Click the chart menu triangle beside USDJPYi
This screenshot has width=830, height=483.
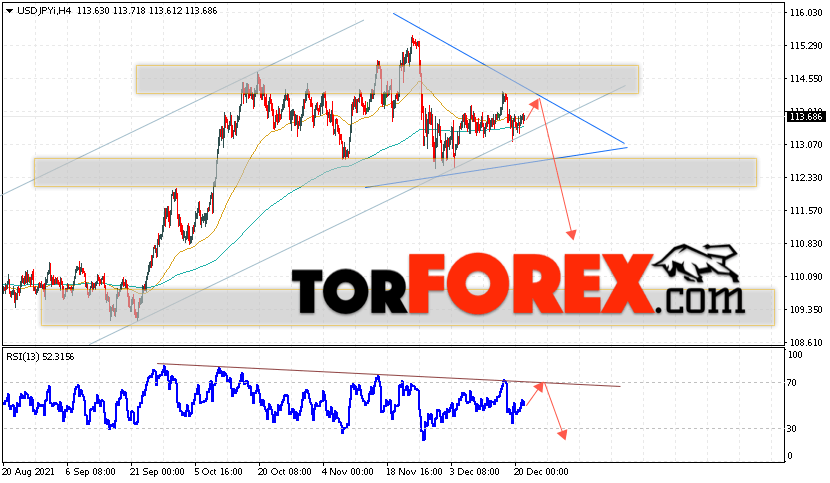coord(10,11)
